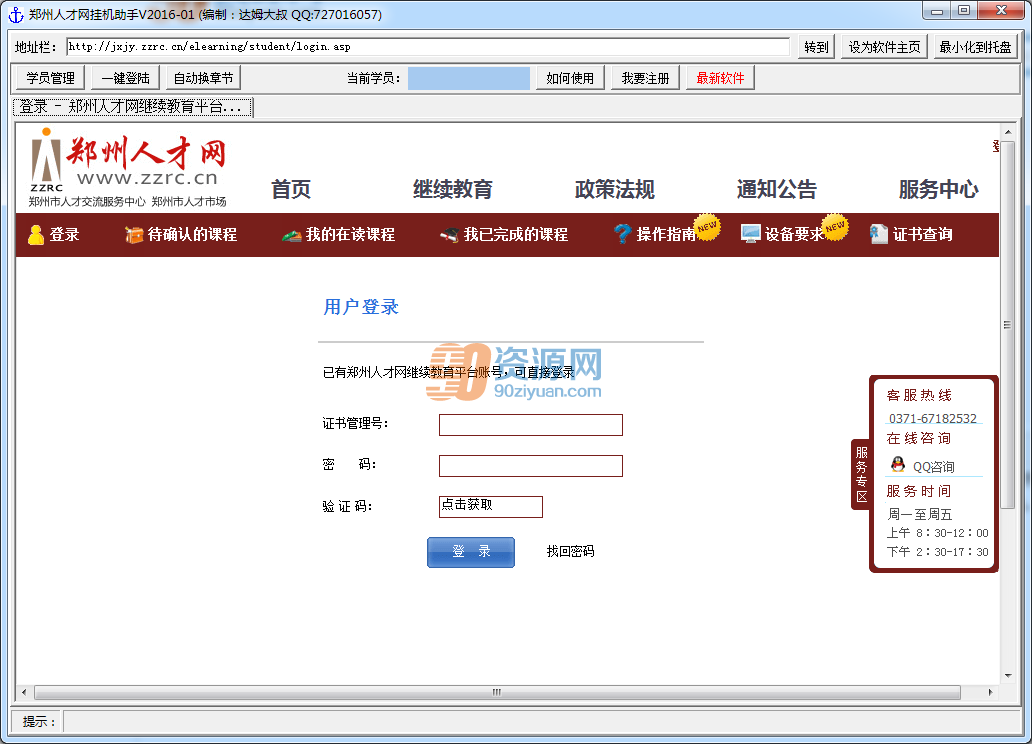Open 如何使用 how-to-use help
The width and height of the screenshot is (1032, 744).
[570, 78]
